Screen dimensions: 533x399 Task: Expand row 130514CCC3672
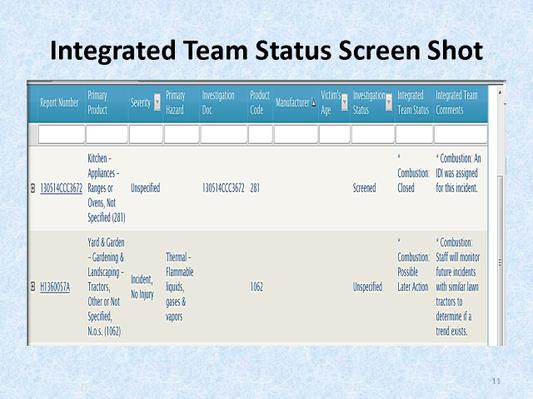point(33,188)
